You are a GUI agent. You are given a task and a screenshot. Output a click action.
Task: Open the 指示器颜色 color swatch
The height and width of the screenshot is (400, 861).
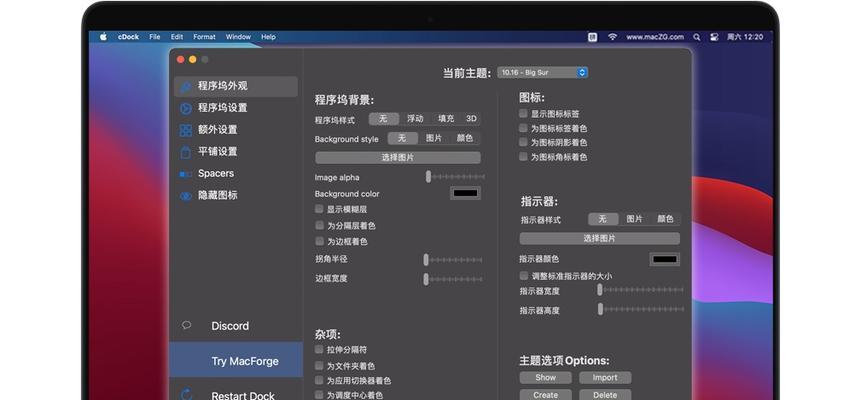(x=665, y=259)
